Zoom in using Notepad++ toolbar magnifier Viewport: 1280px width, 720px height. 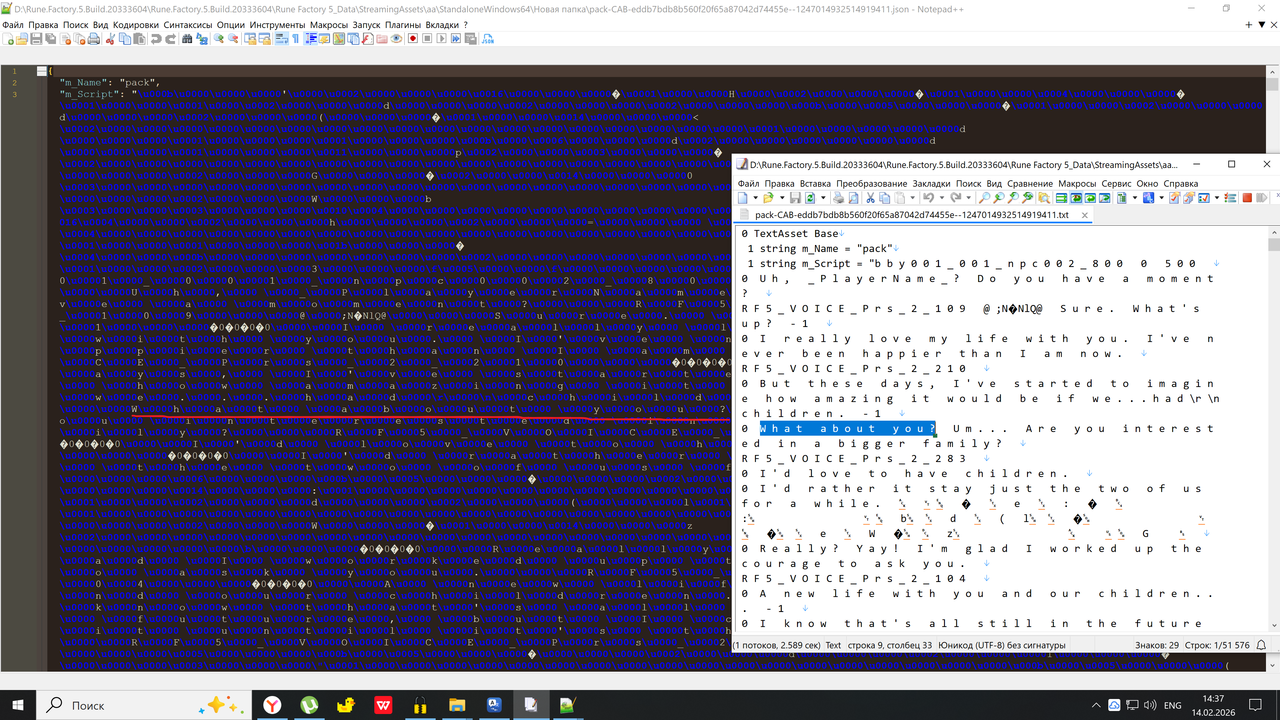tap(218, 39)
